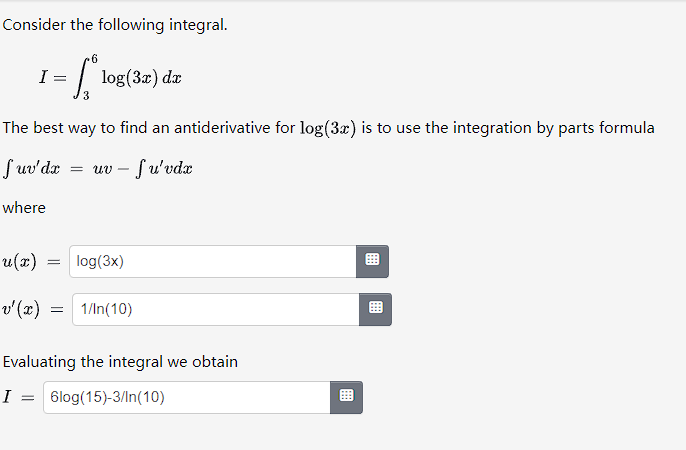Click the right side uv − ∫u′vdx of formula
686x450 pixels.
(143, 168)
